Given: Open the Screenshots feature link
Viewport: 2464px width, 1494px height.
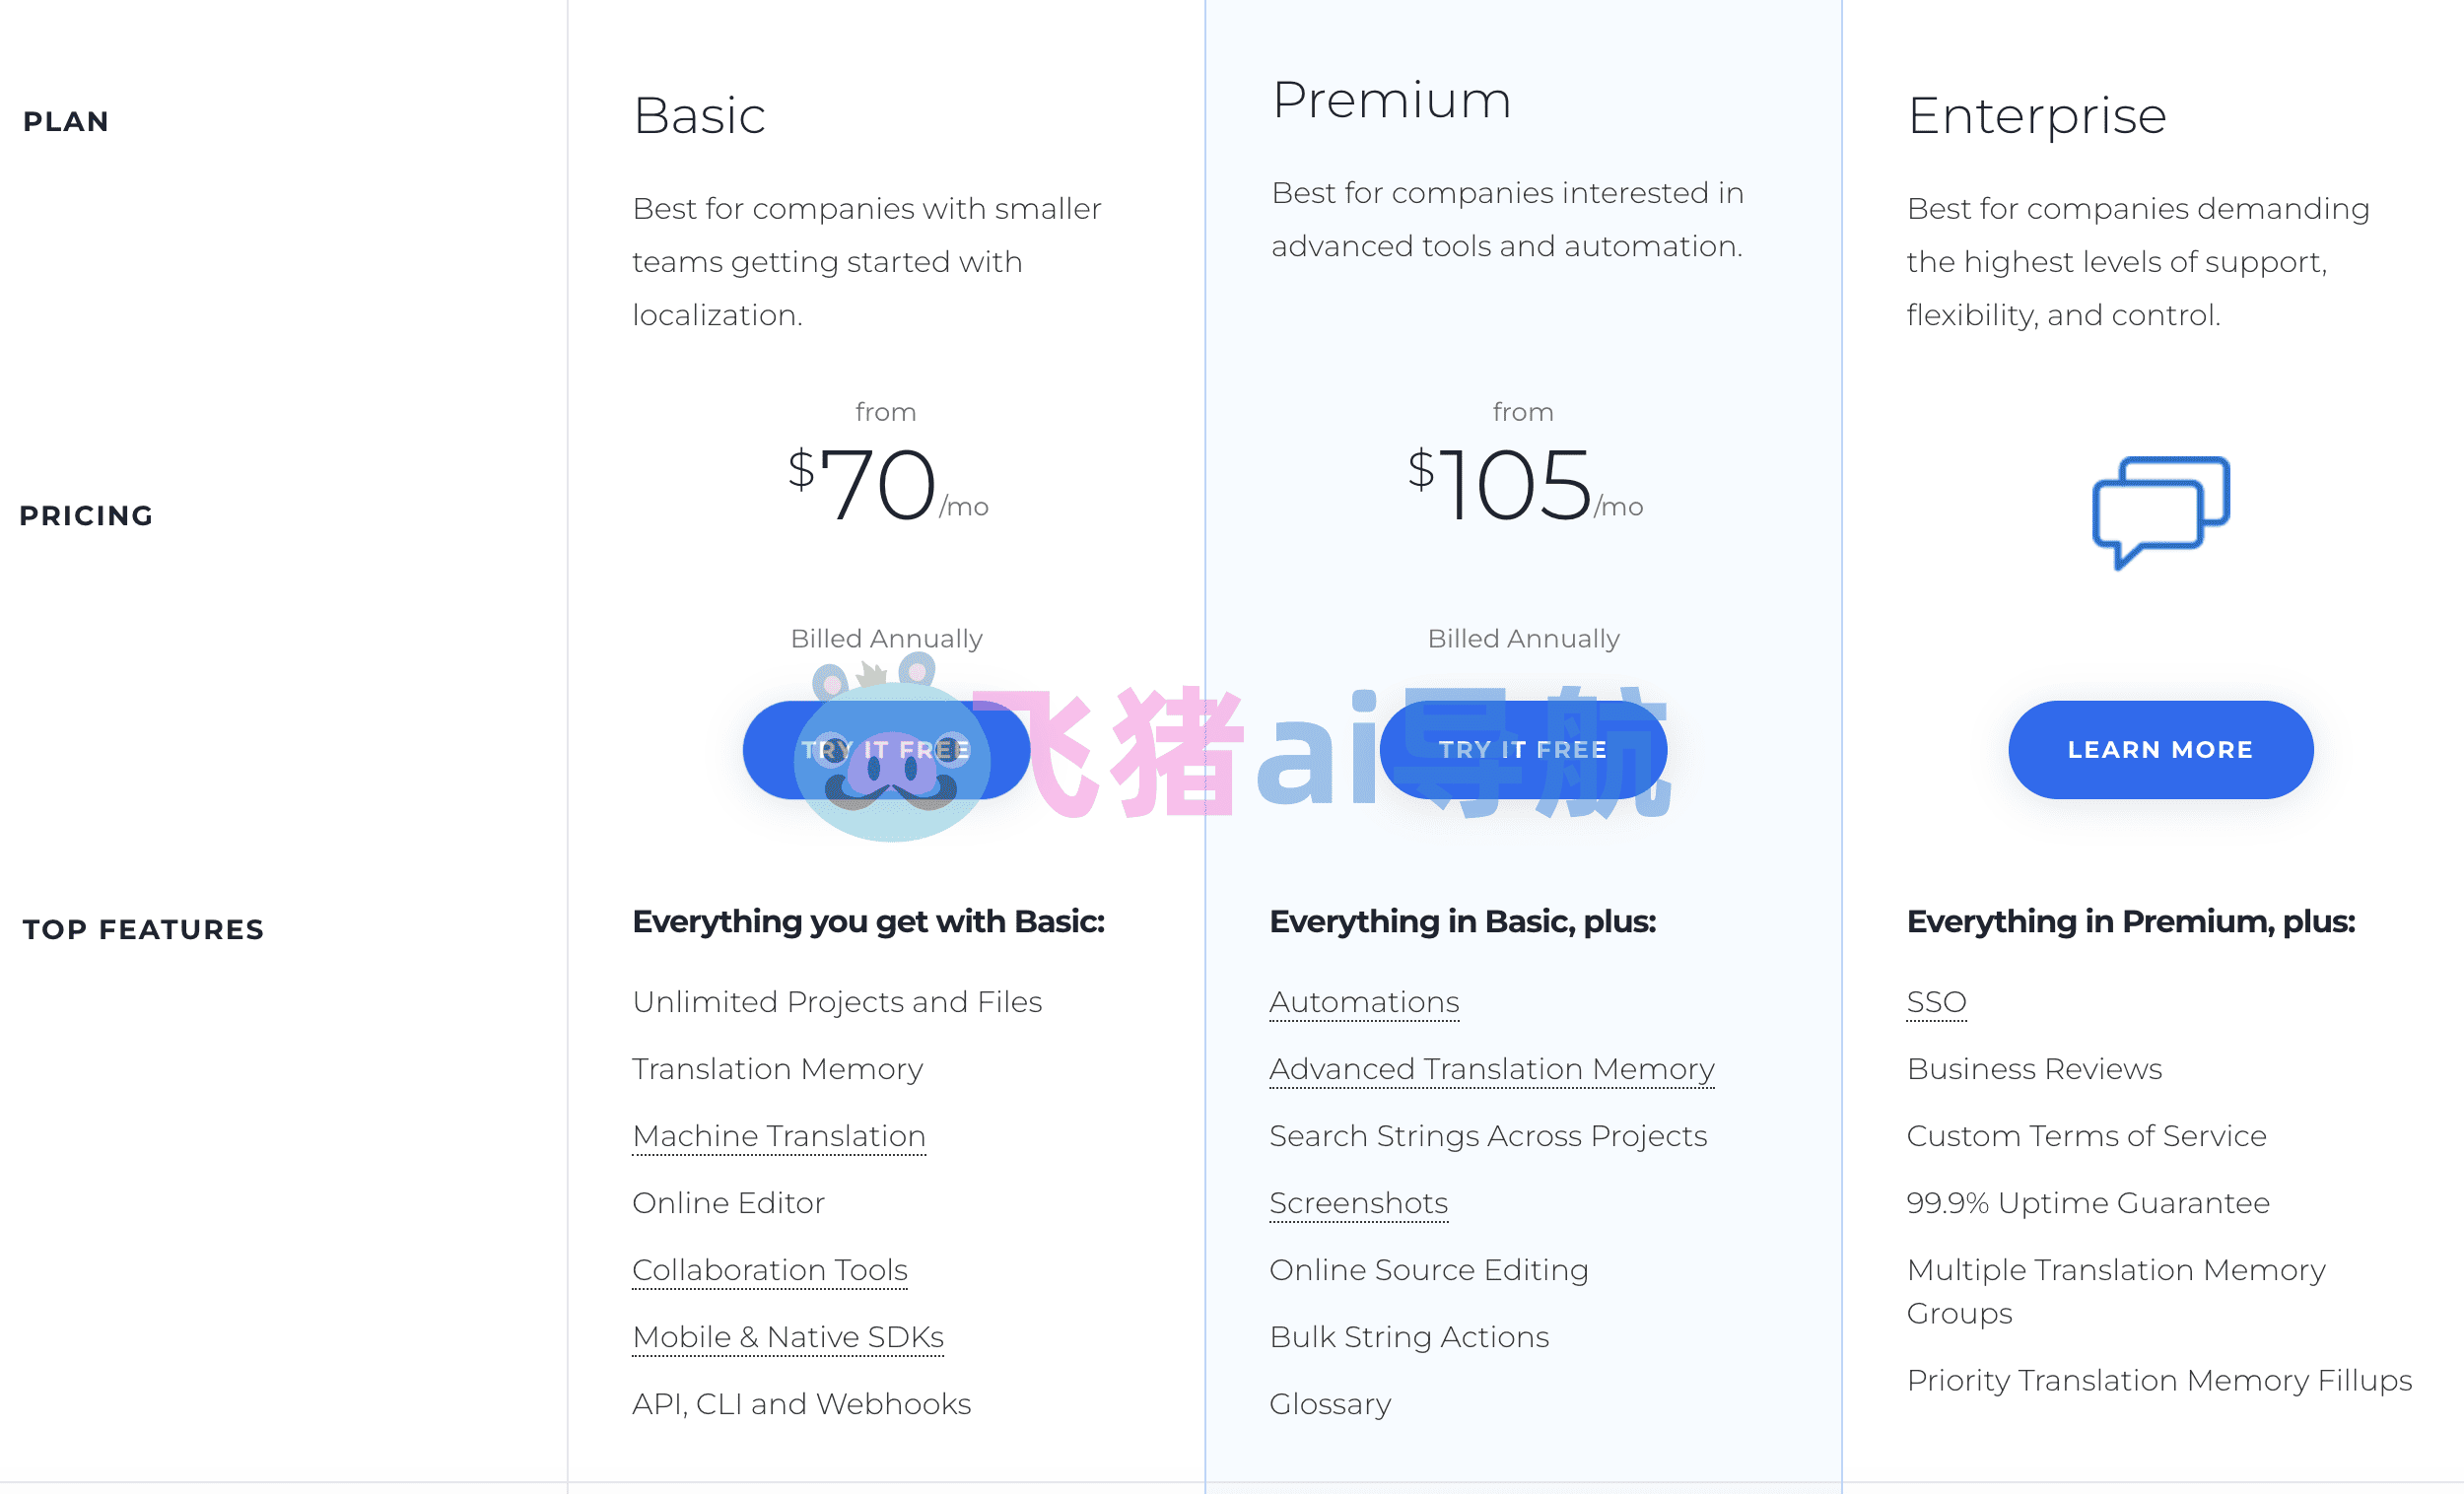Looking at the screenshot, I should click(x=1358, y=1203).
